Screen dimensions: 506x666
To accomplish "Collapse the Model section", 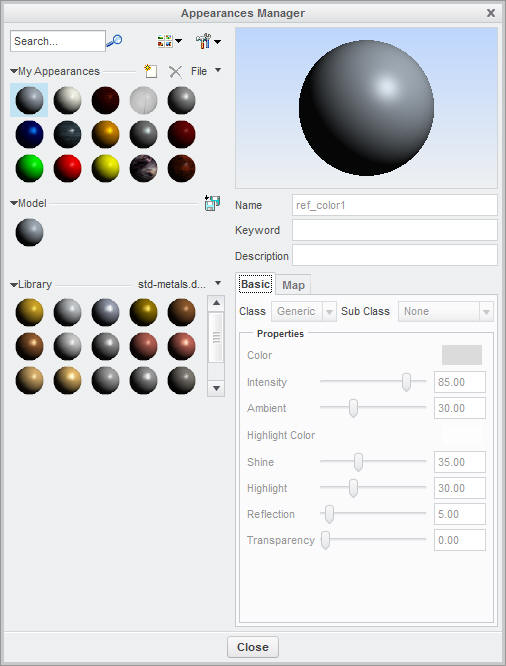I will pos(14,203).
